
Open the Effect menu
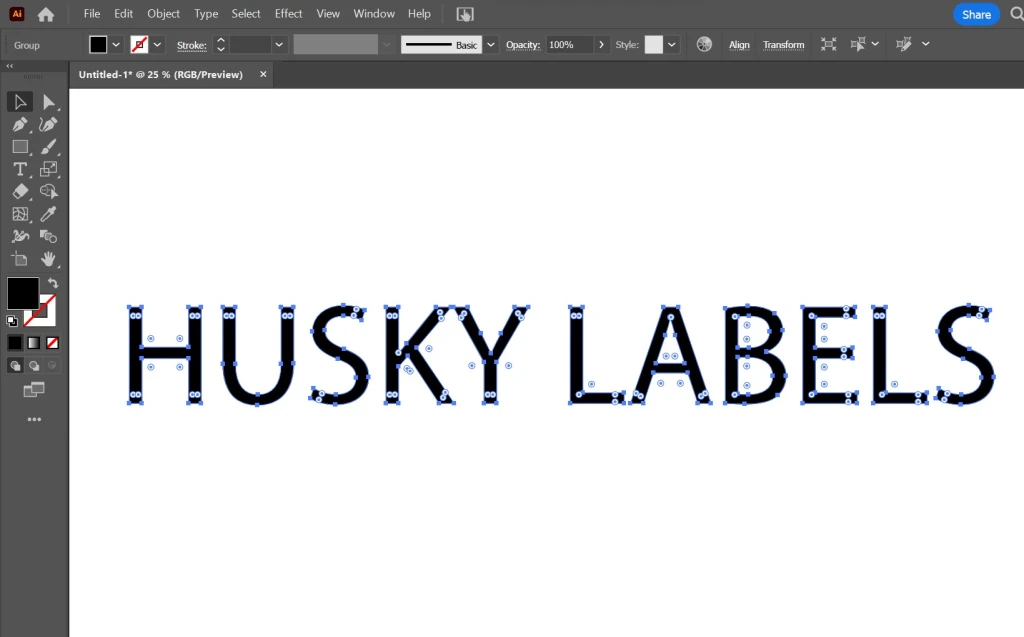(x=288, y=14)
